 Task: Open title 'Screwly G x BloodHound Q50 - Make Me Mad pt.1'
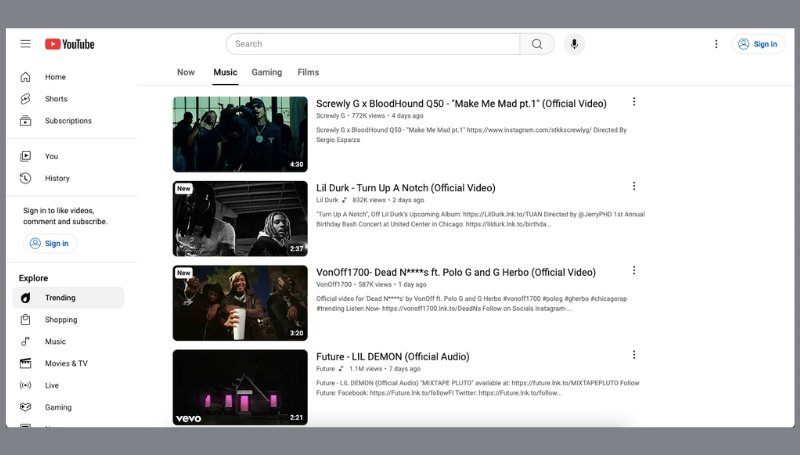(x=461, y=104)
